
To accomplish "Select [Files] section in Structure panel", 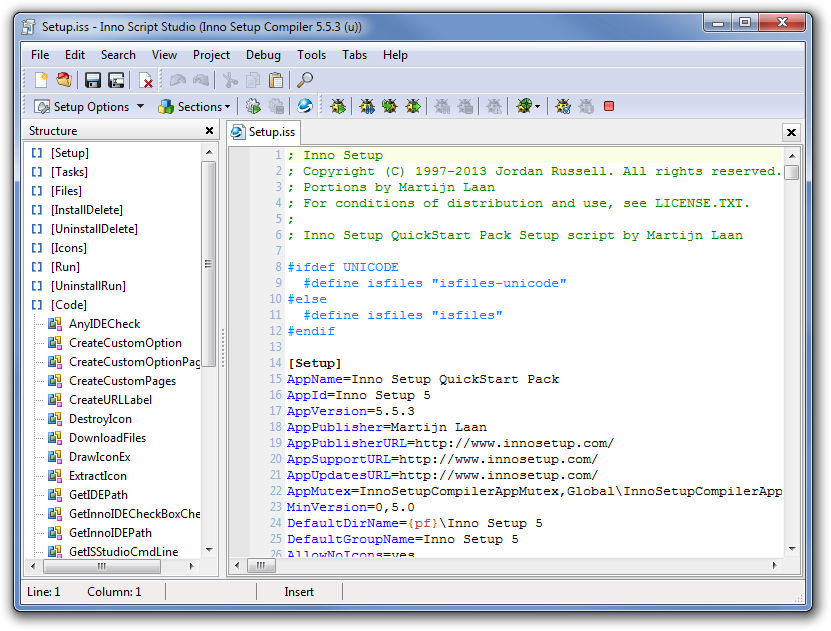I will tap(66, 191).
